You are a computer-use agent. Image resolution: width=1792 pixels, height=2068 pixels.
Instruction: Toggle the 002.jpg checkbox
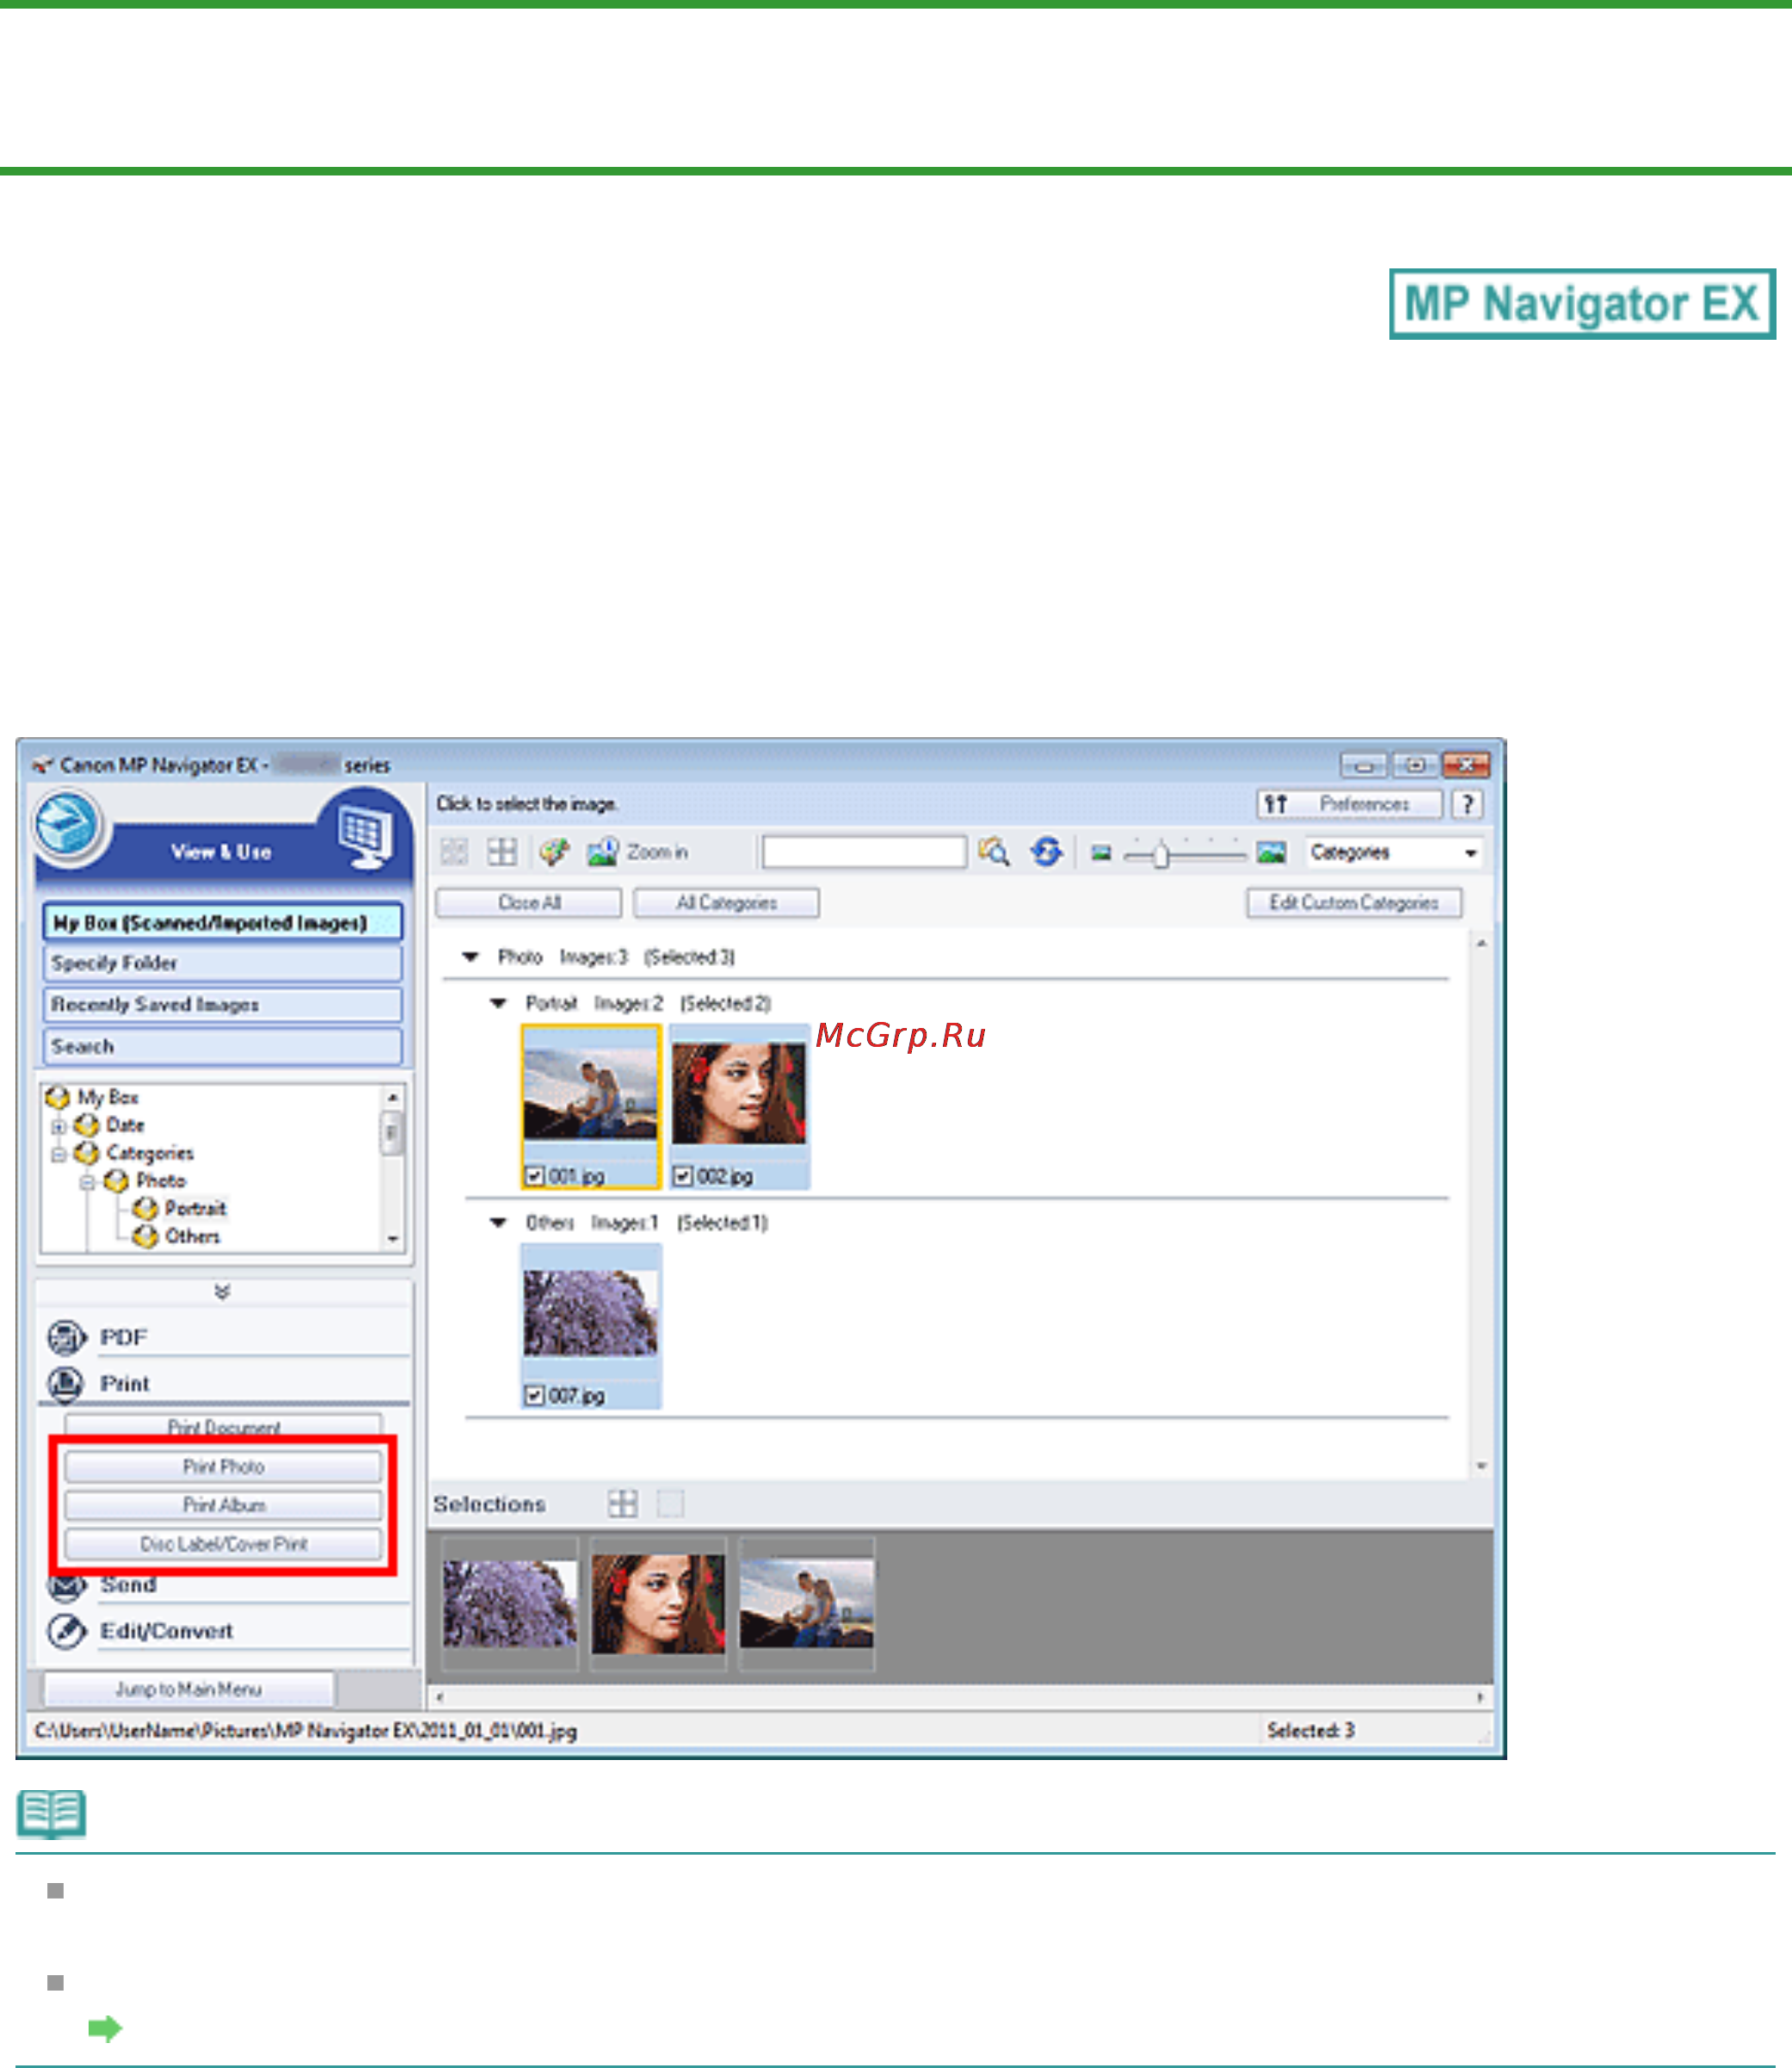tap(683, 1176)
